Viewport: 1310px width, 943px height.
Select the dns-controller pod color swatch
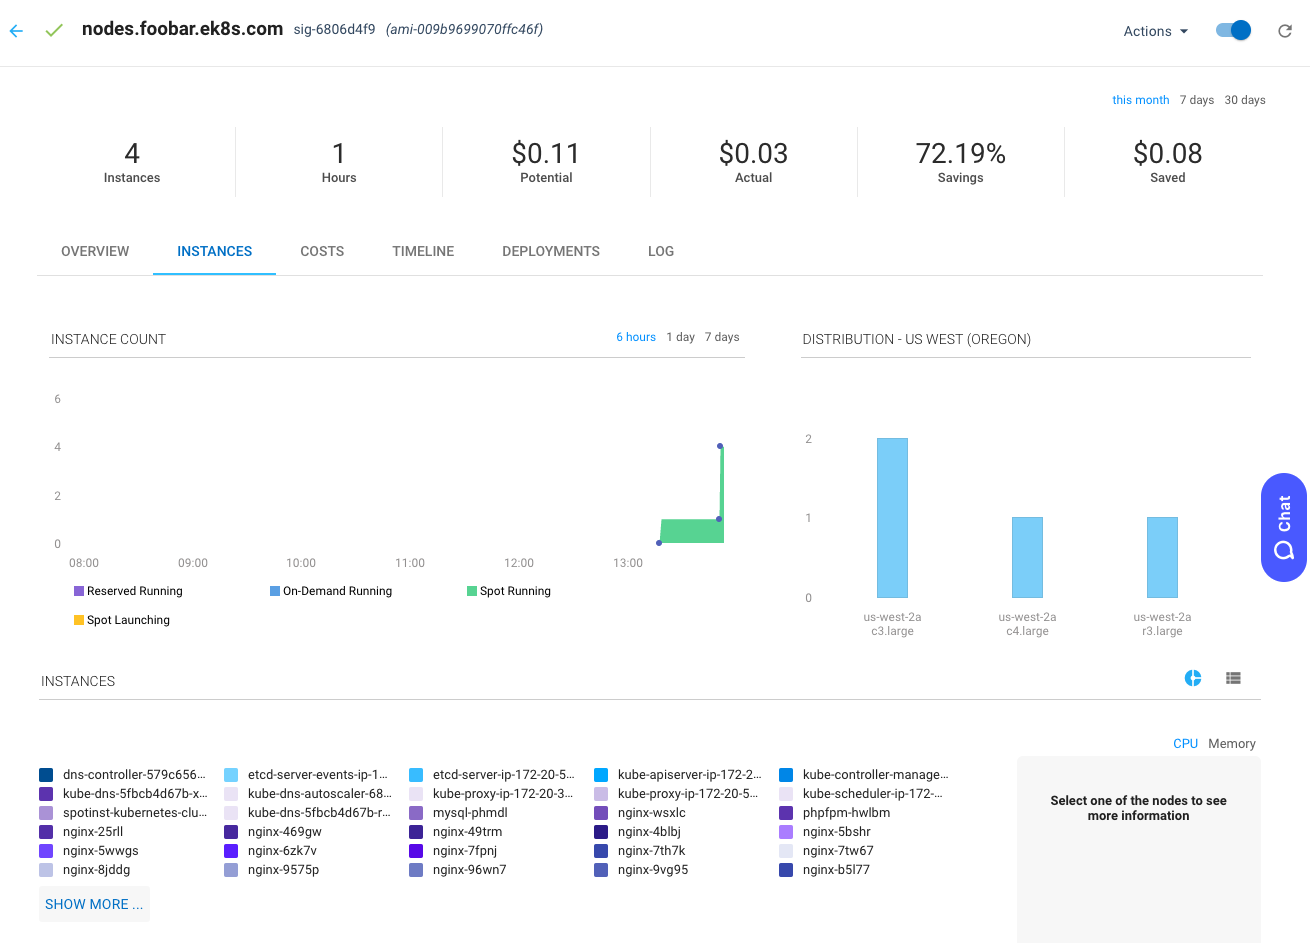tap(46, 775)
